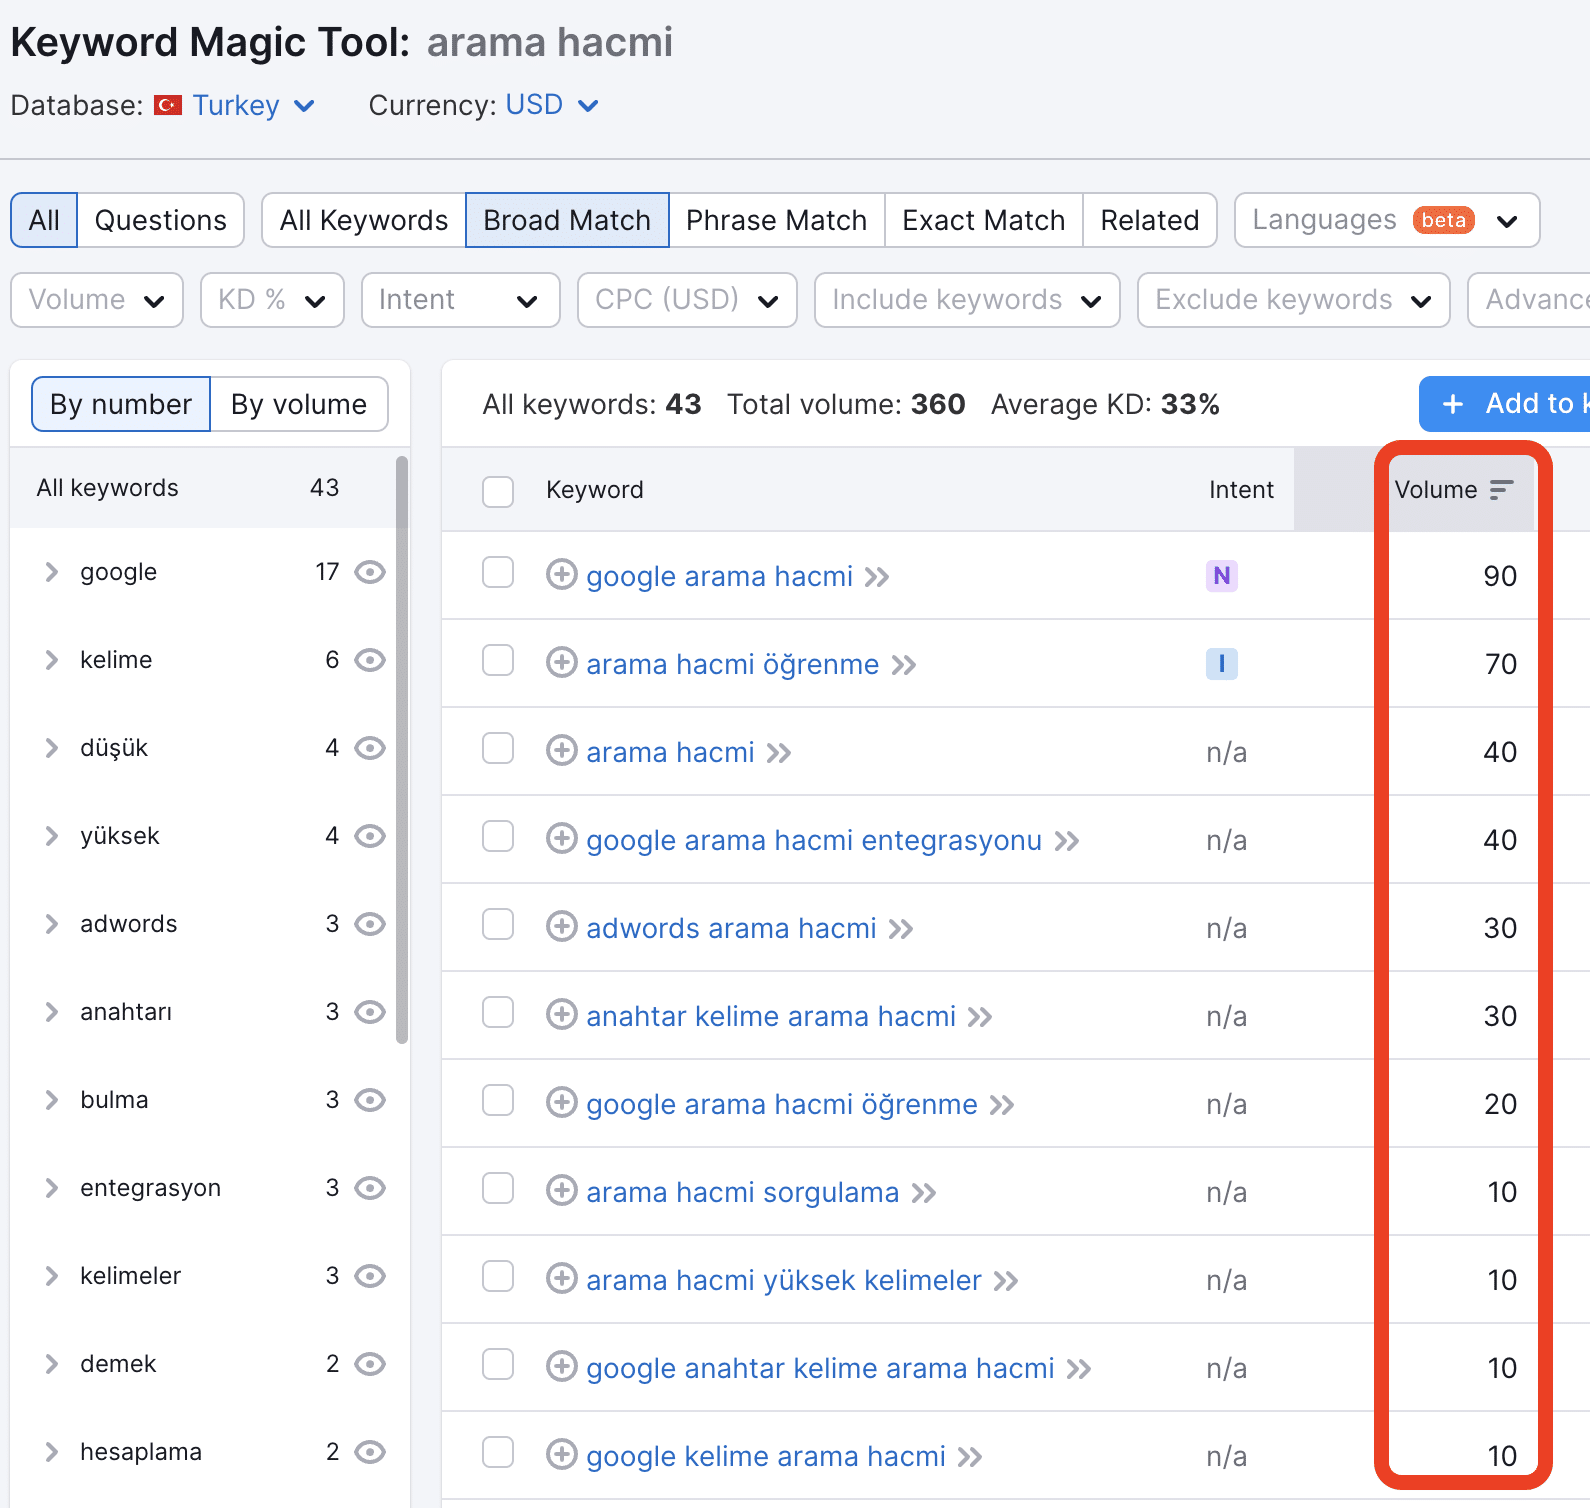Click the plus icon beside google arama hacmi
Viewport: 1590px width, 1508px height.
561,575
